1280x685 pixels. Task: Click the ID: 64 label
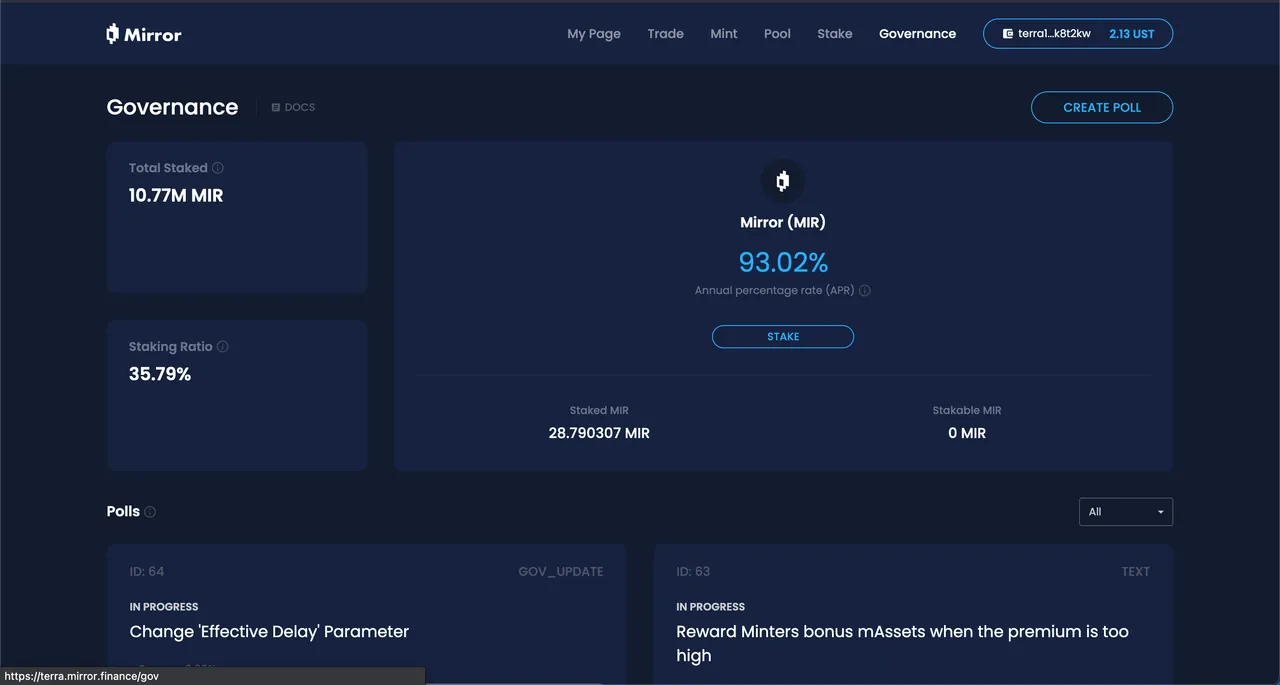click(147, 572)
